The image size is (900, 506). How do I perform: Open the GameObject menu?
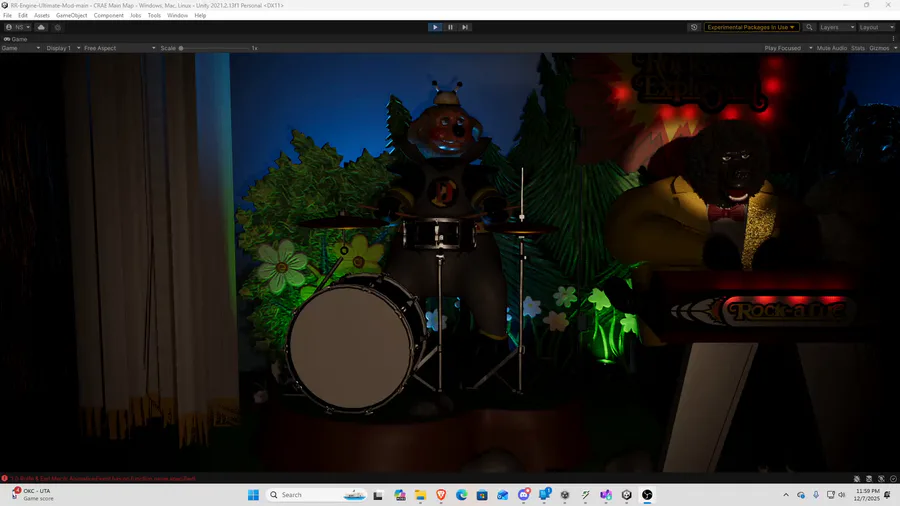pyautogui.click(x=72, y=15)
